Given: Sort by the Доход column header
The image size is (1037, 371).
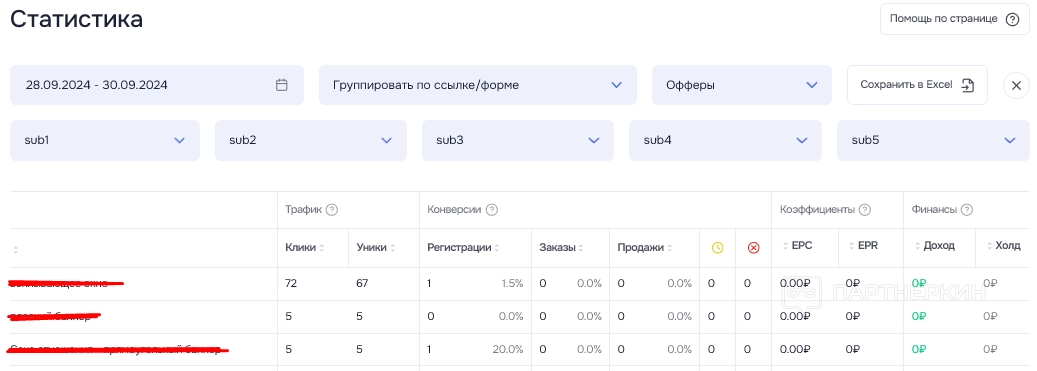Looking at the screenshot, I should [x=934, y=246].
